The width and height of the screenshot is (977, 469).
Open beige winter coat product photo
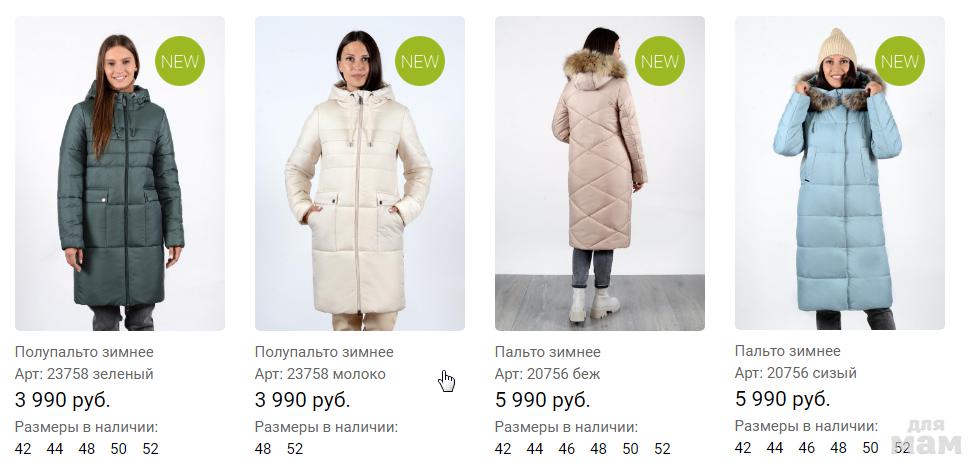coord(599,173)
